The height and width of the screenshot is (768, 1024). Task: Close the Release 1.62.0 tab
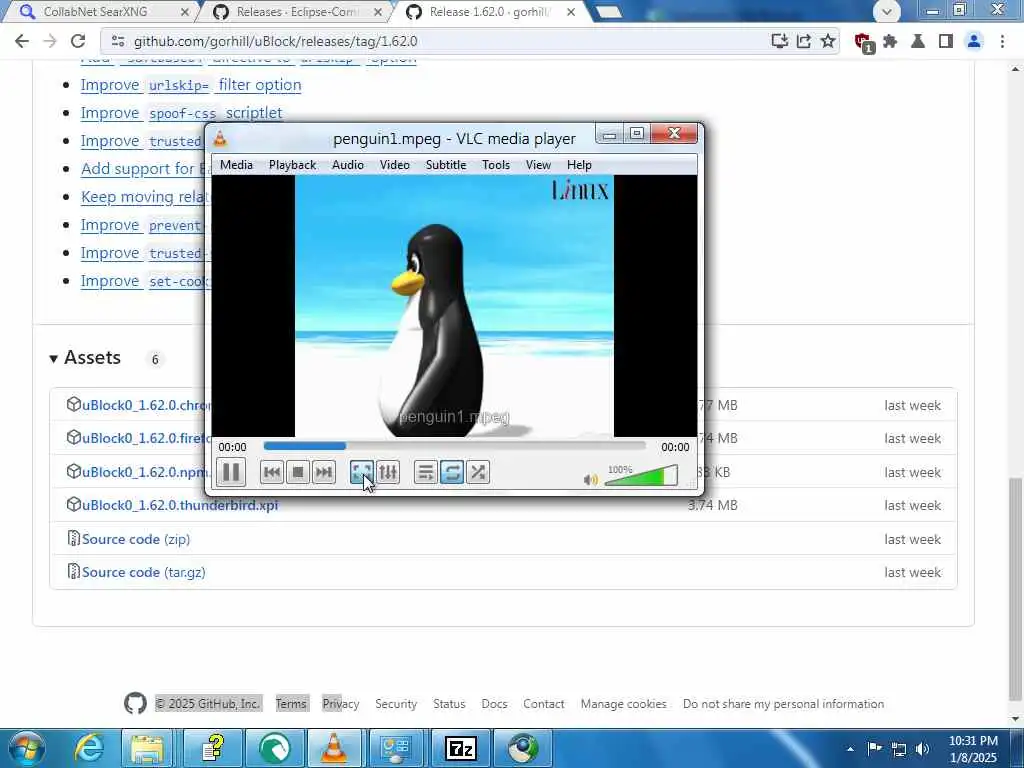click(x=571, y=12)
